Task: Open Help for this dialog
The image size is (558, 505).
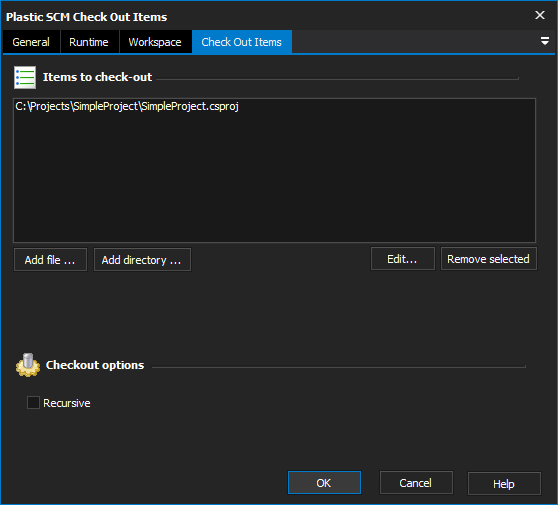Action: (504, 483)
